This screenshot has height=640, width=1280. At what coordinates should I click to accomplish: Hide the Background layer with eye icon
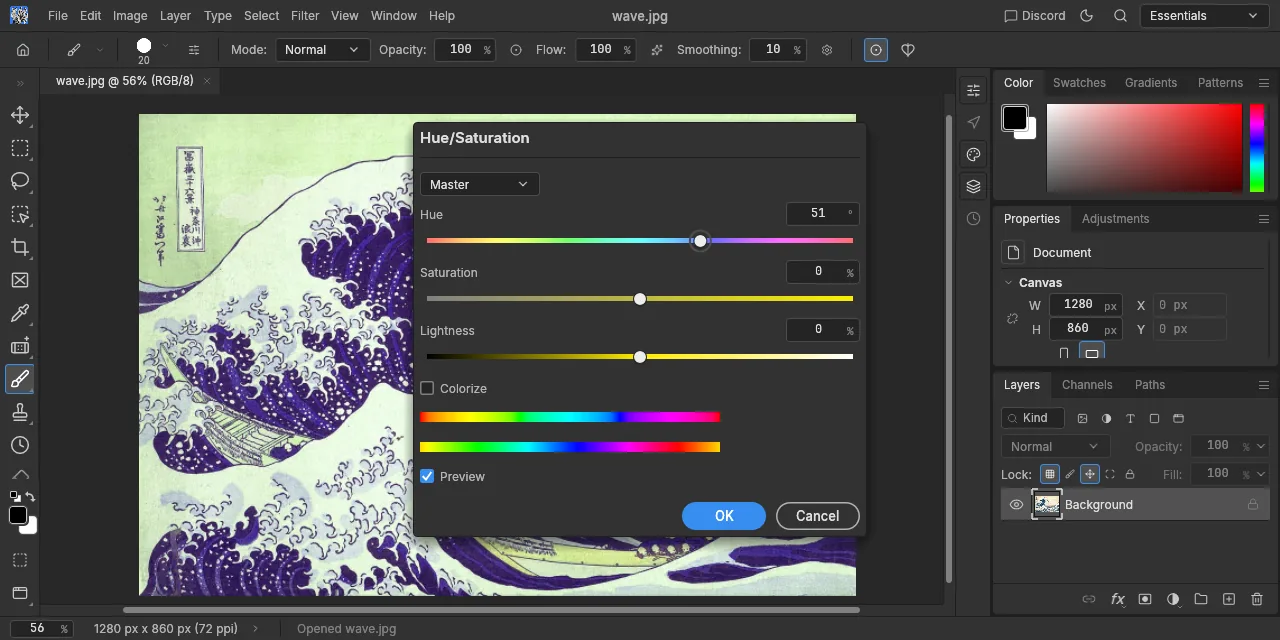coord(1016,505)
